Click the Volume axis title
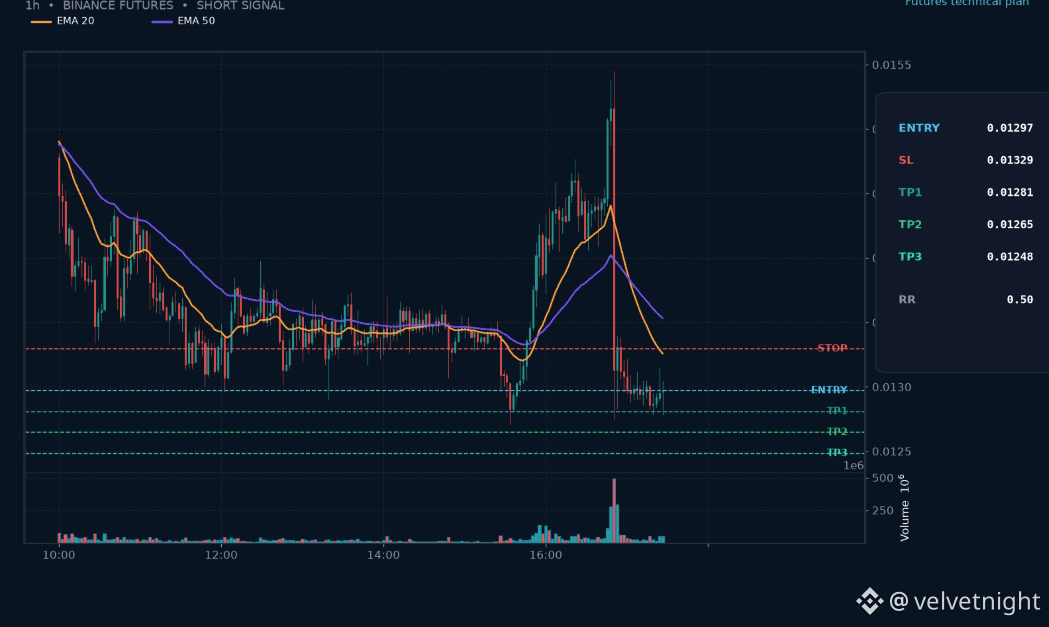Image resolution: width=1049 pixels, height=627 pixels. click(x=904, y=508)
